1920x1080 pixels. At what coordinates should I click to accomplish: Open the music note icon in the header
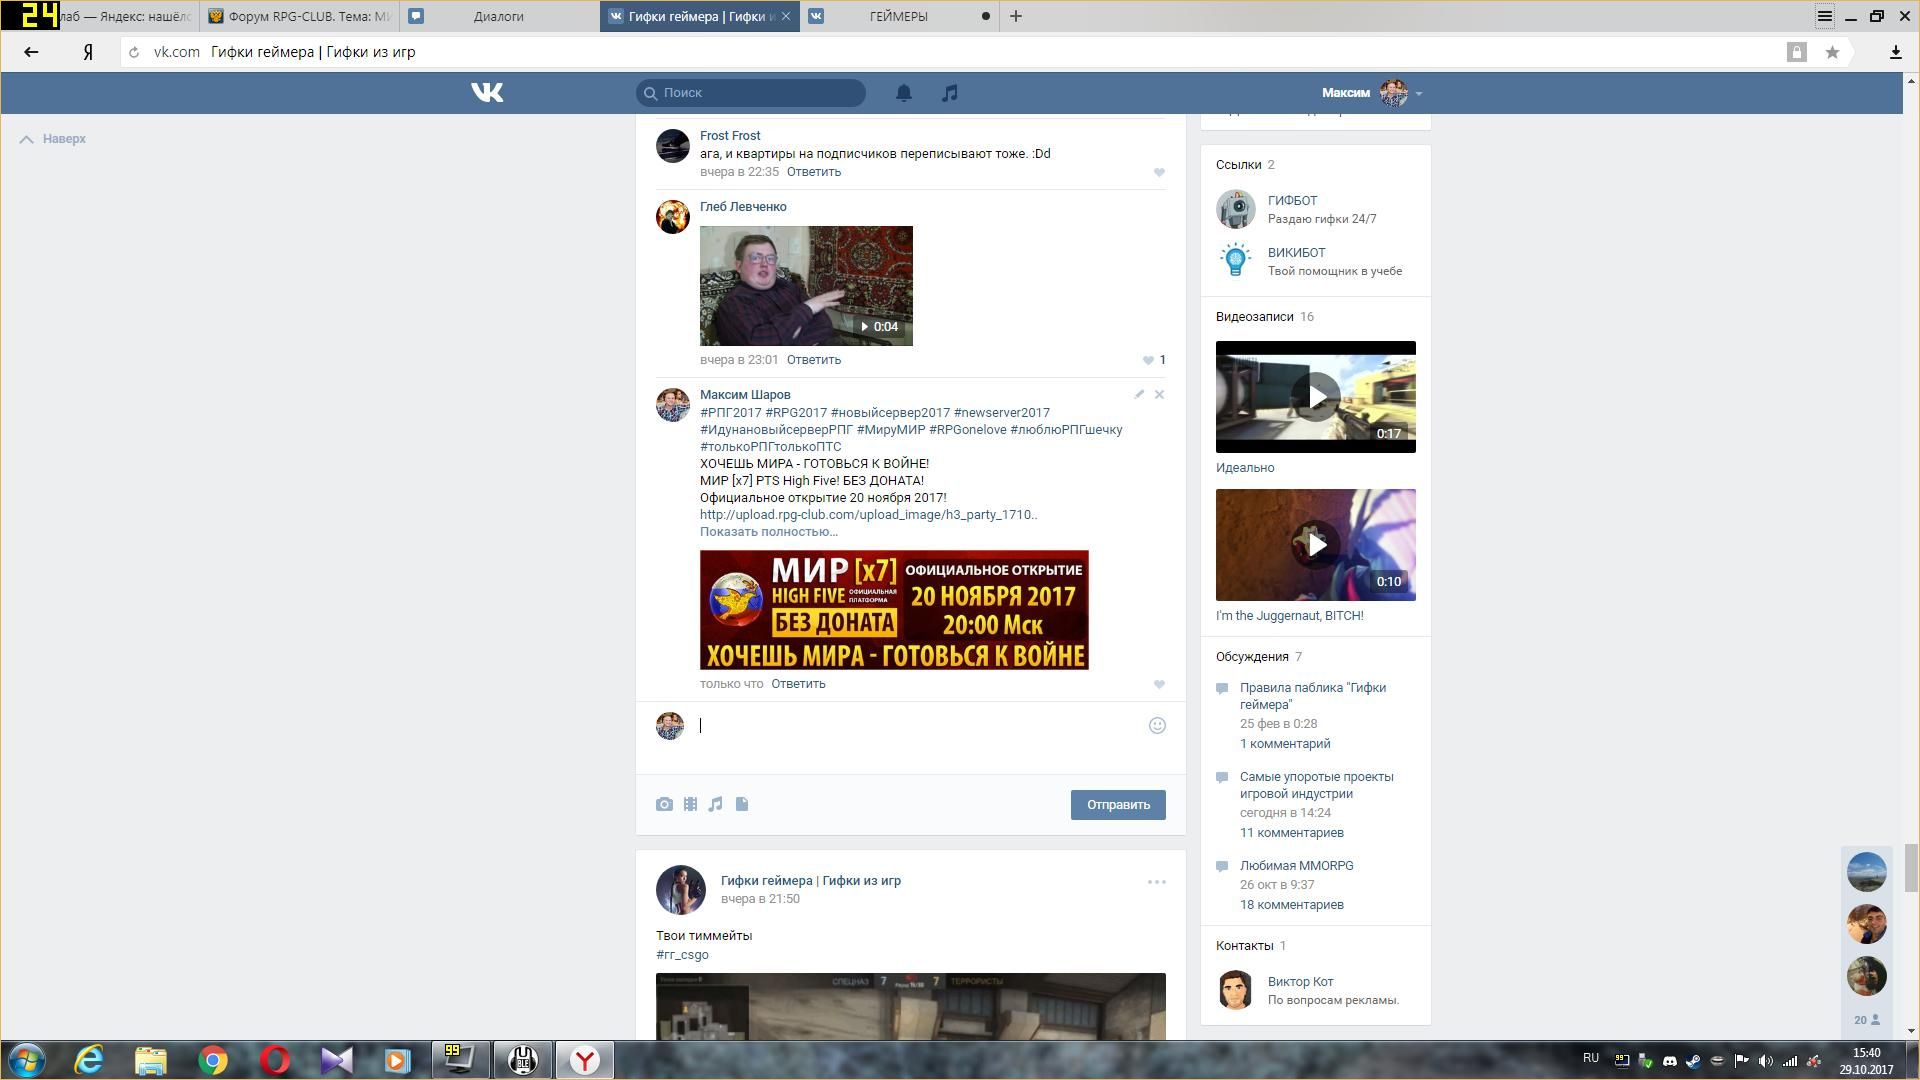point(950,93)
